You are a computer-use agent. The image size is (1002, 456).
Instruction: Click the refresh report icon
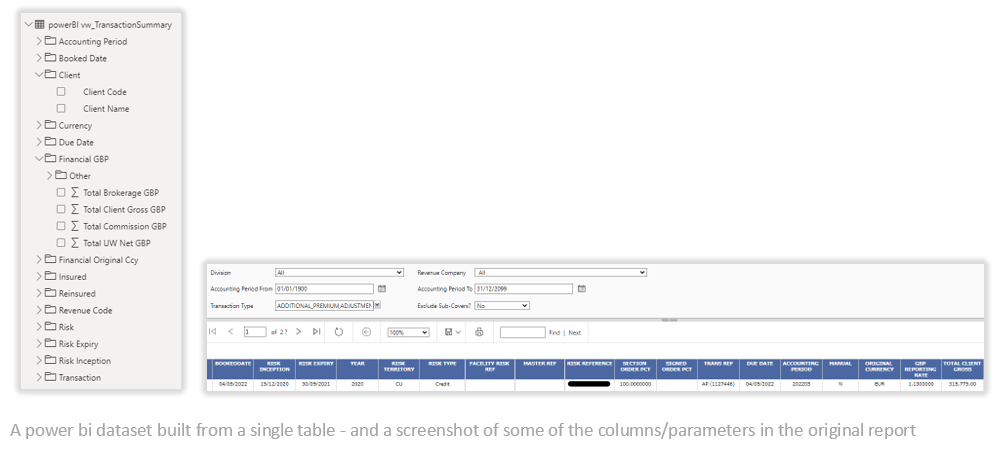click(339, 332)
